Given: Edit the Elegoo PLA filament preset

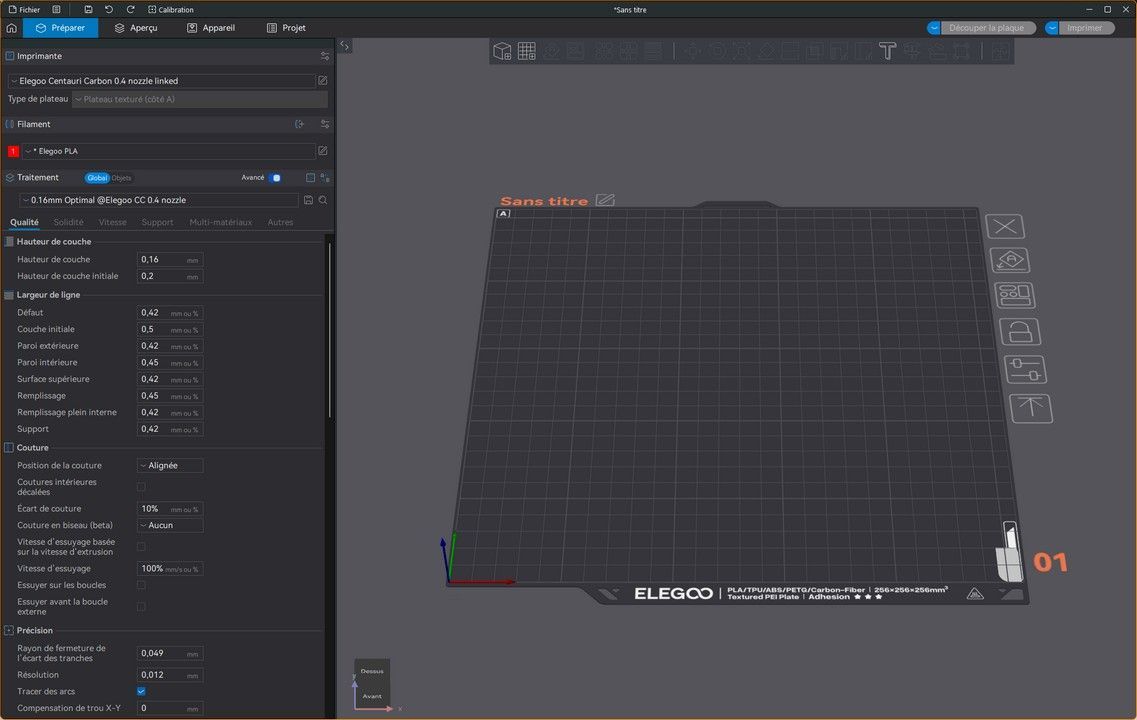Looking at the screenshot, I should click(323, 151).
